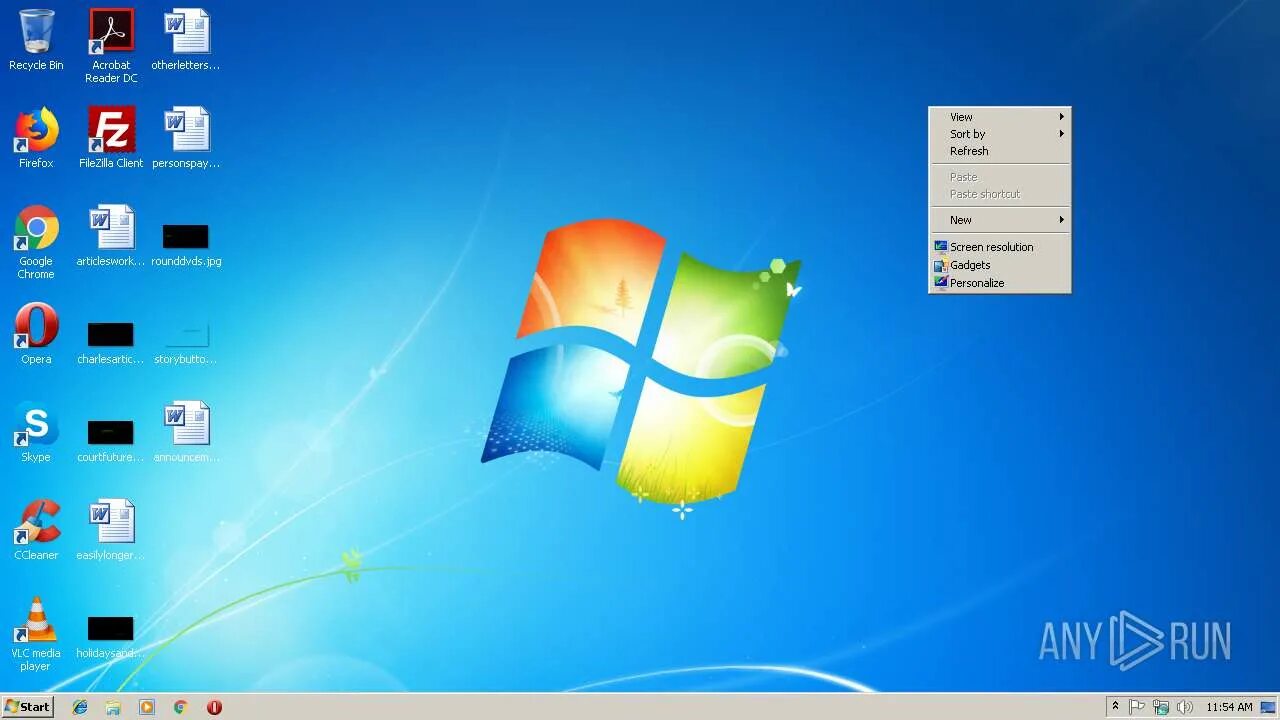Open FileZilla Client
The width and height of the screenshot is (1280, 720).
click(110, 131)
